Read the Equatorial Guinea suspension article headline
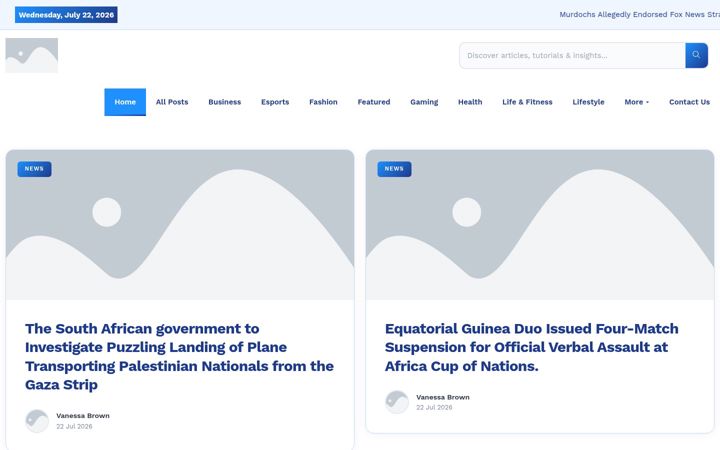Viewport: 720px width, 450px height. tap(532, 347)
